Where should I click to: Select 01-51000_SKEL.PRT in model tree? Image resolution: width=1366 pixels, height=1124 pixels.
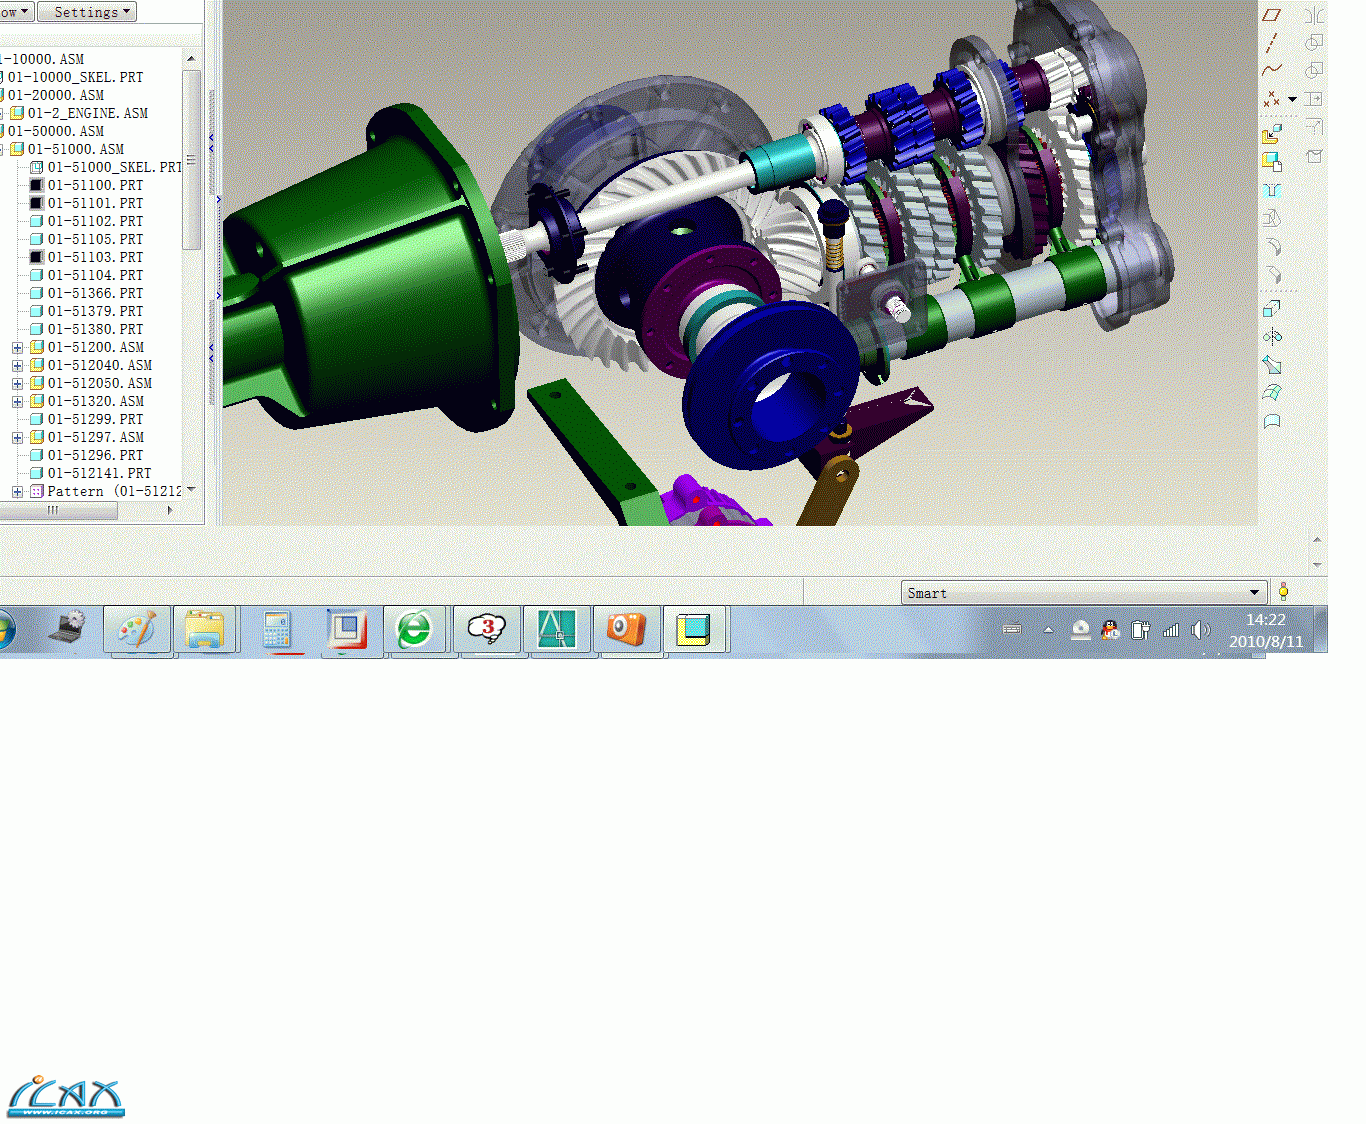pos(114,167)
